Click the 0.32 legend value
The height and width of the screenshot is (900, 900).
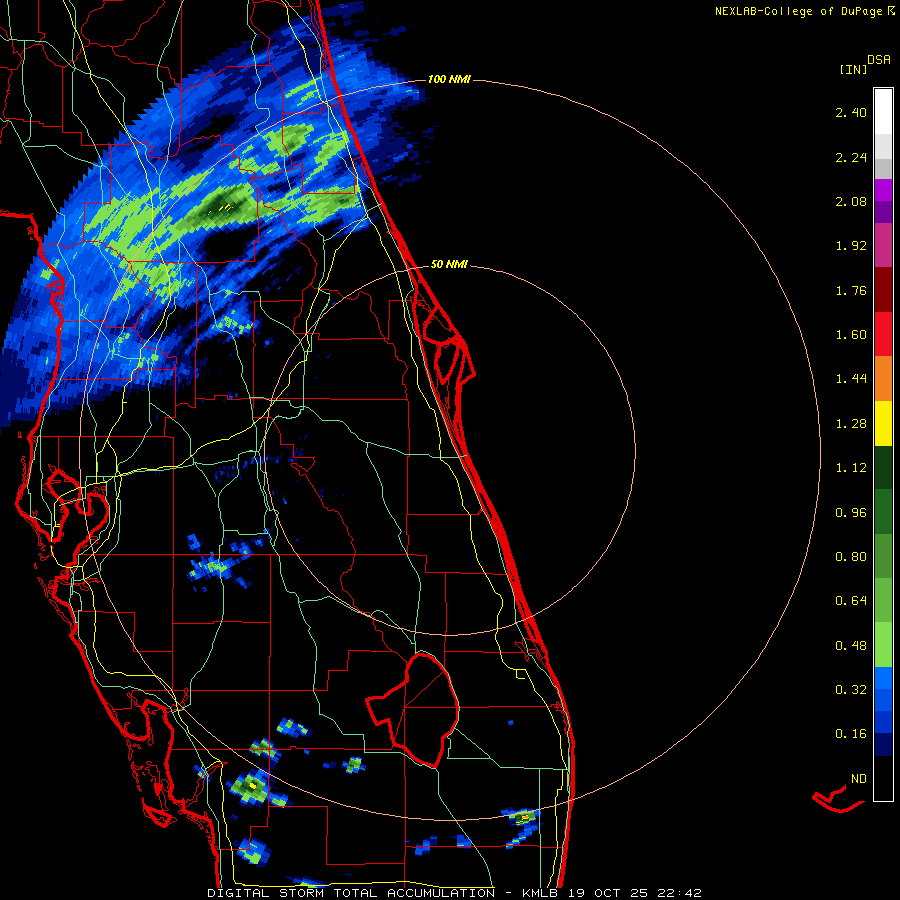[x=851, y=690]
